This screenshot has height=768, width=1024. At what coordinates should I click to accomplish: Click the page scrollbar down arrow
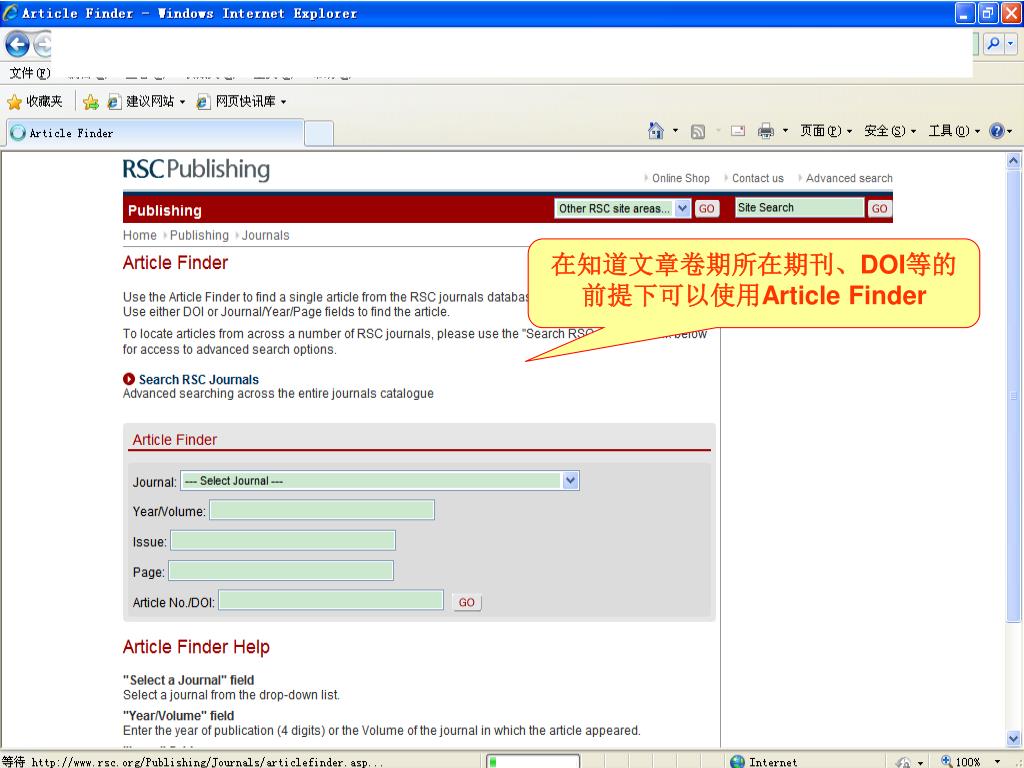(x=1013, y=739)
